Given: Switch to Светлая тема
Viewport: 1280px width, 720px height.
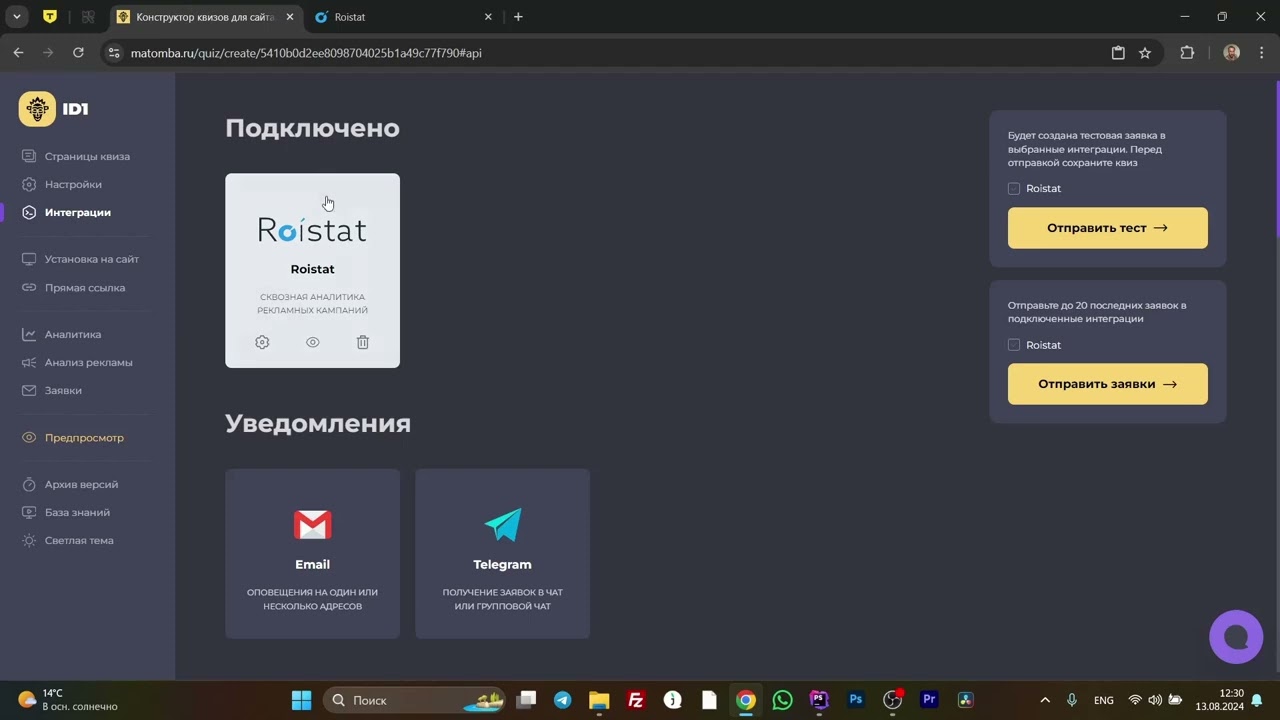Looking at the screenshot, I should click(x=79, y=540).
